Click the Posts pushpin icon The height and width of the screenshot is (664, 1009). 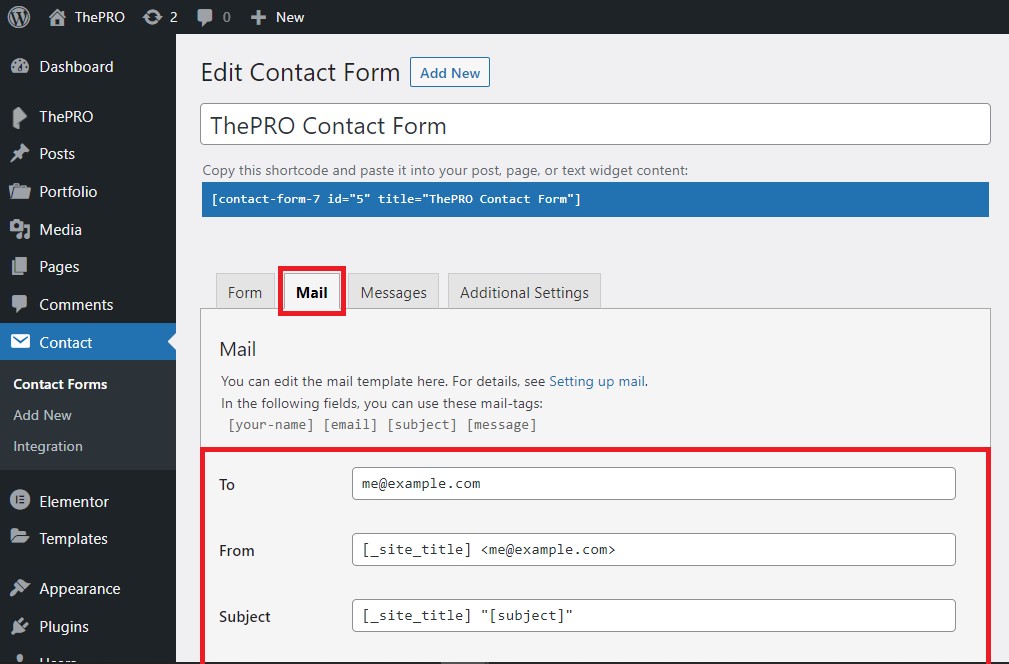pyautogui.click(x=20, y=153)
